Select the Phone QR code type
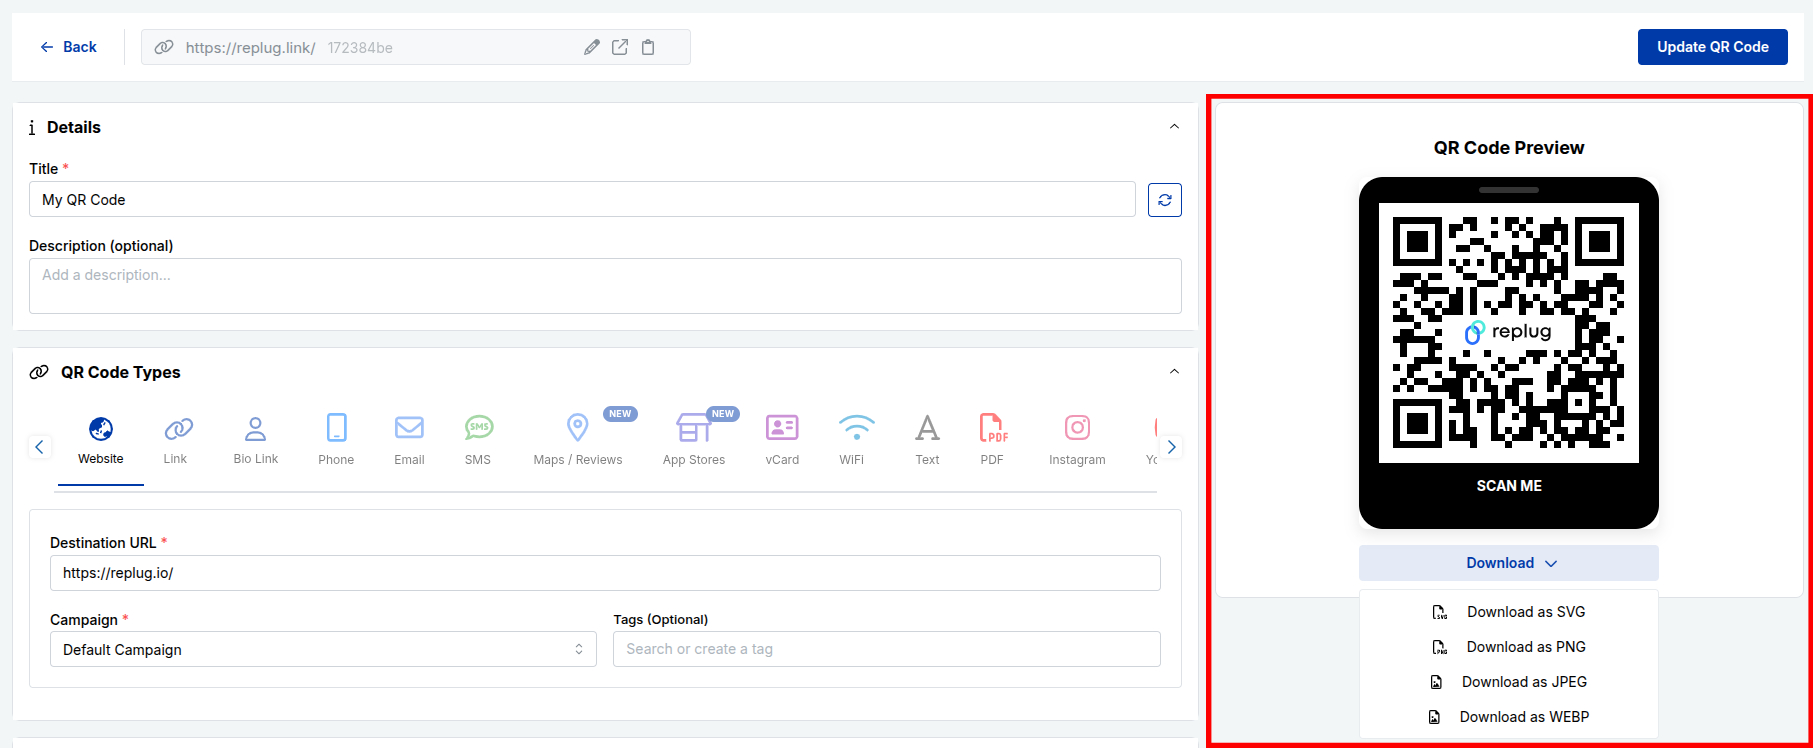This screenshot has height=748, width=1813. click(x=336, y=440)
